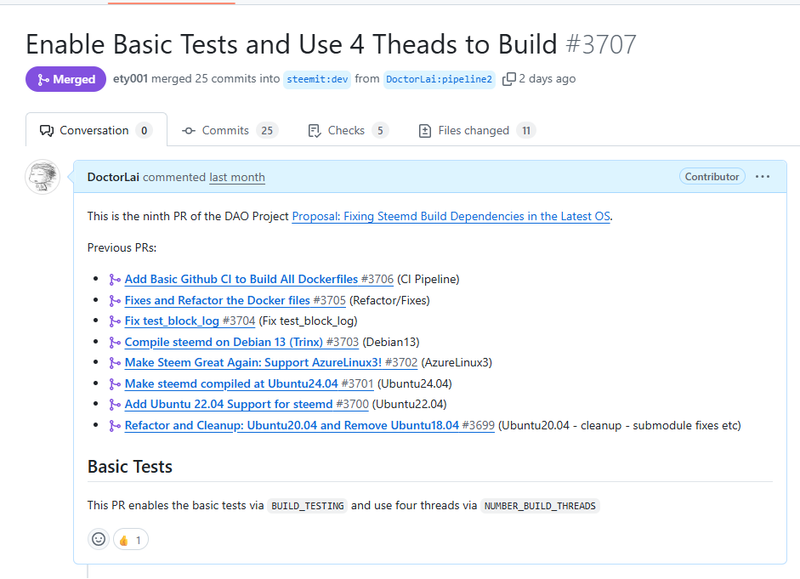This screenshot has width=800, height=579.
Task: Click the 'last month' comment timestamp
Action: (237, 177)
